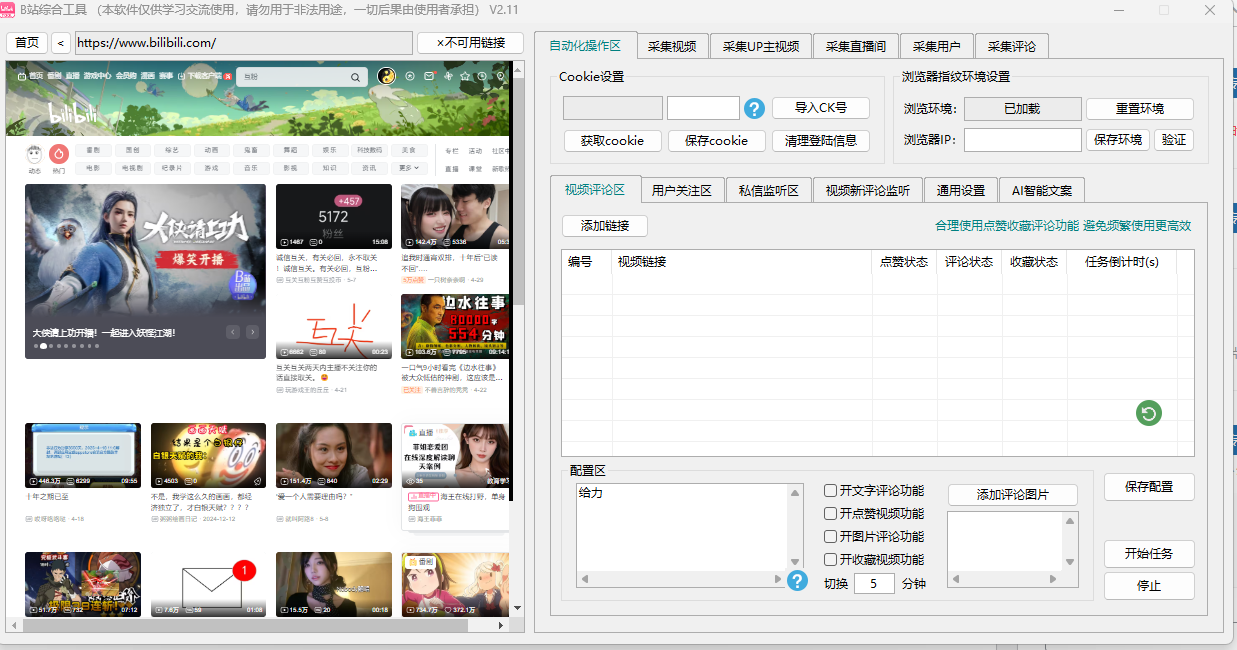
Task: Click the 已加载 browser environment status button
Action: coord(1022,109)
